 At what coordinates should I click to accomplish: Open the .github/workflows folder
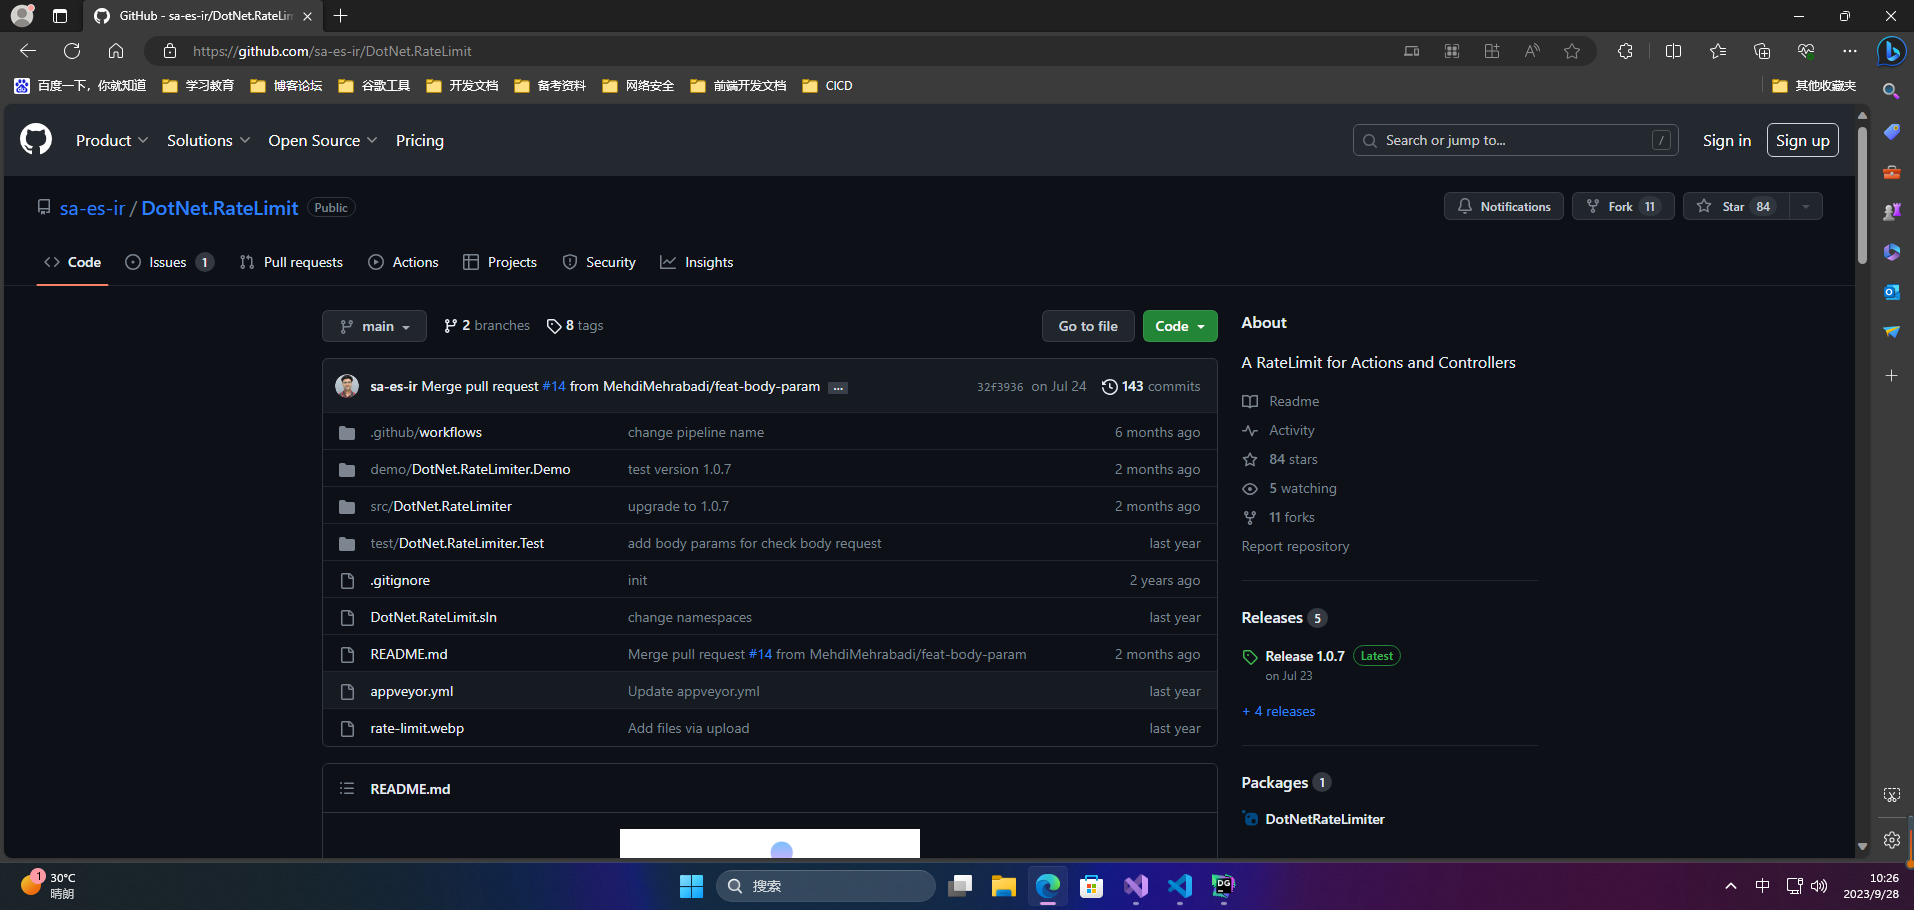[426, 432]
